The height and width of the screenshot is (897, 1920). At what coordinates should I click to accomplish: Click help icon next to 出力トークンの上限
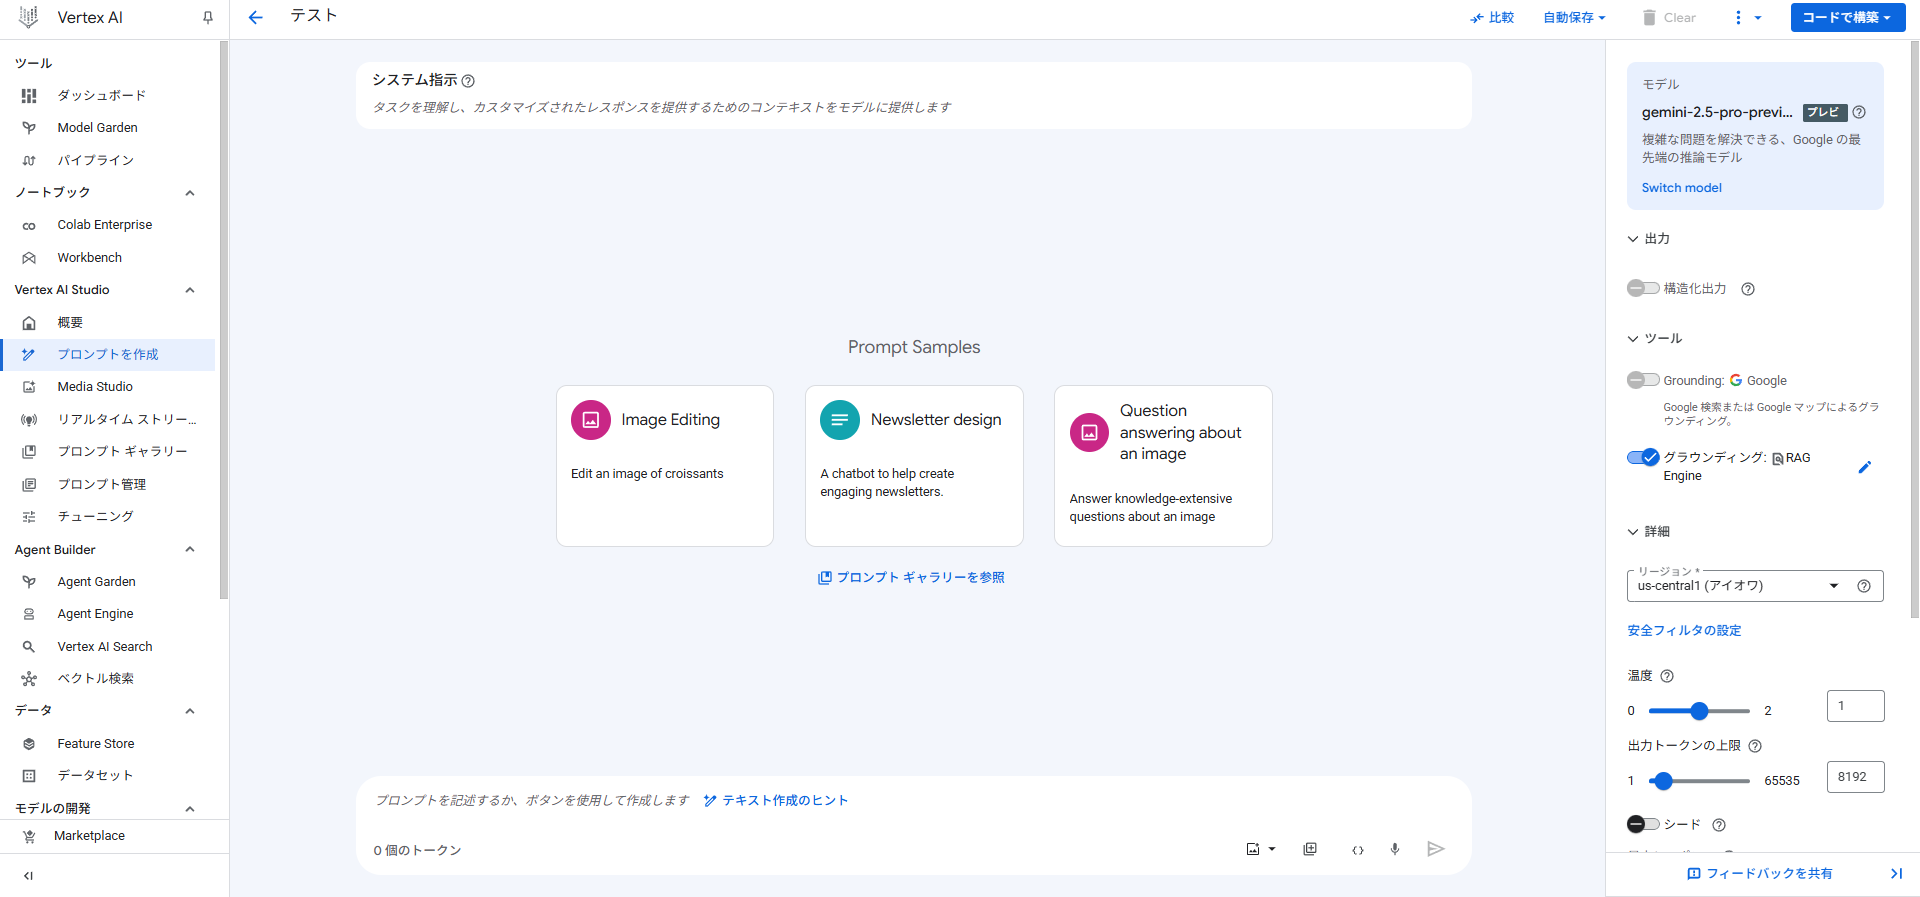click(1755, 746)
